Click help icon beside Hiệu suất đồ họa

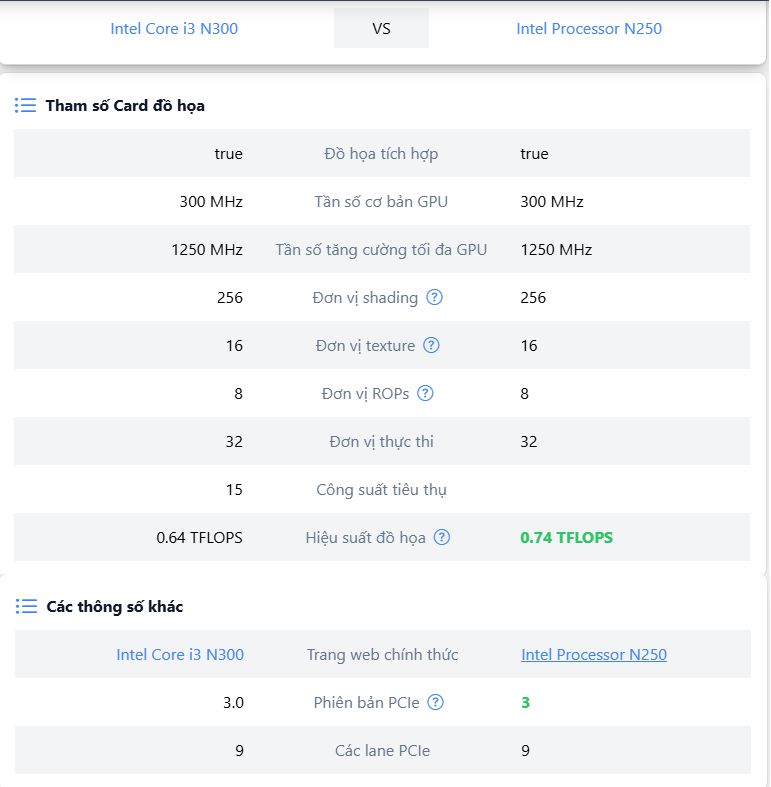click(x=442, y=537)
